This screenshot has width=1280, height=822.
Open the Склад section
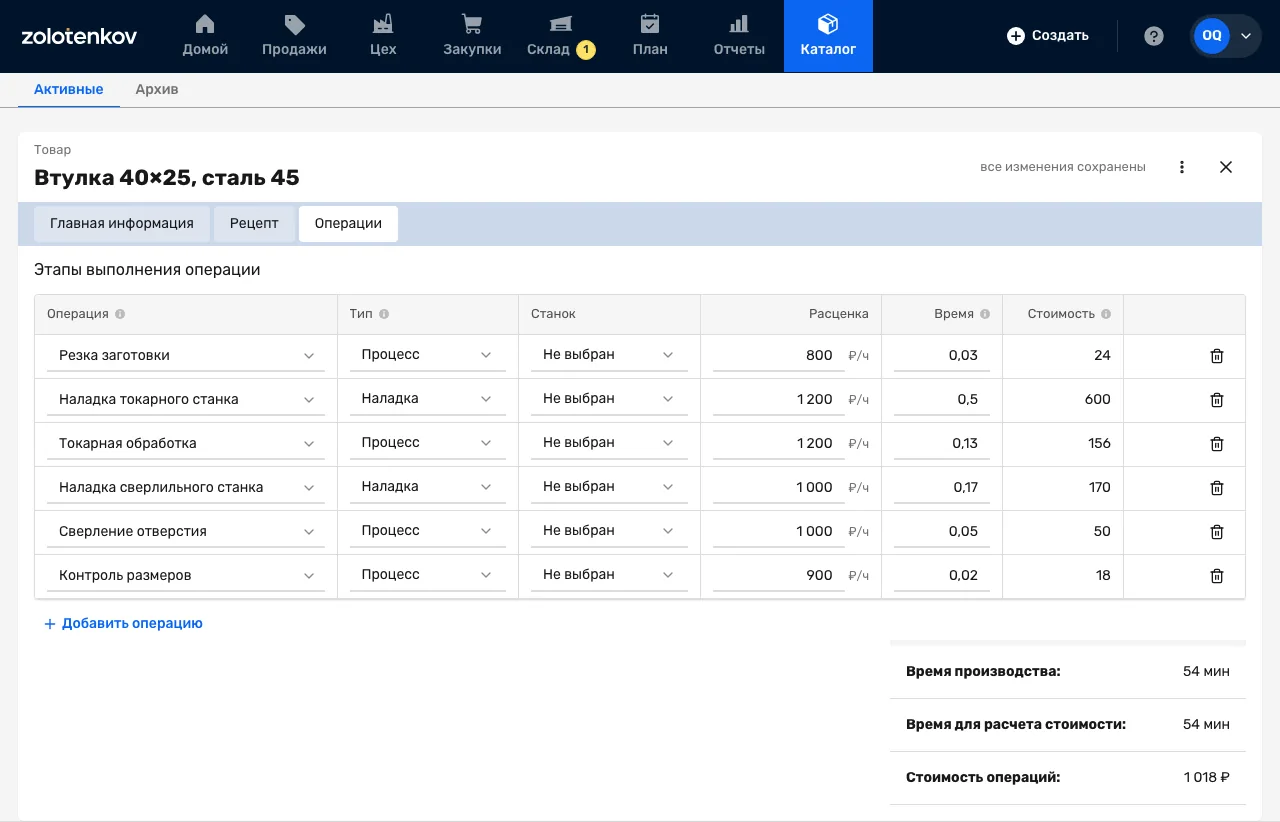tap(561, 36)
